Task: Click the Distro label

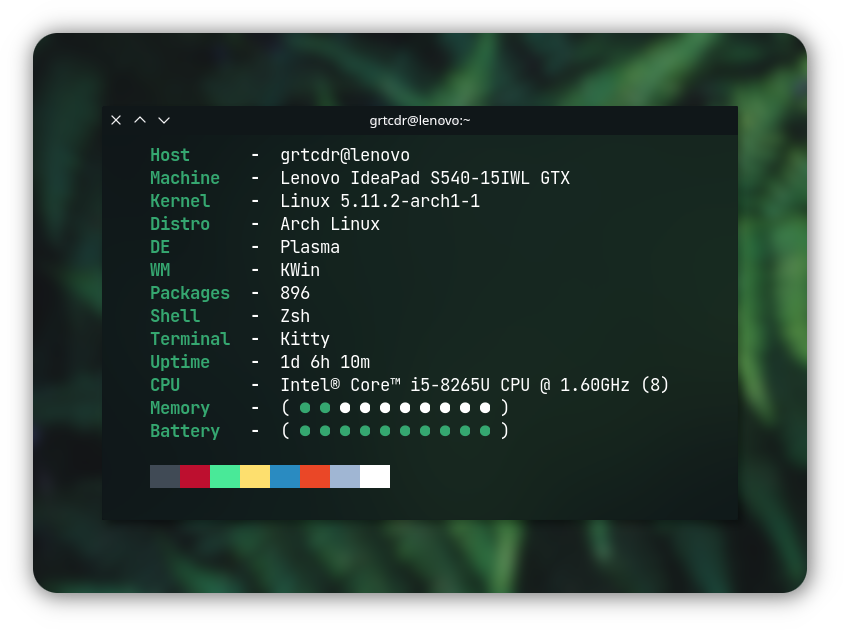Action: click(180, 224)
